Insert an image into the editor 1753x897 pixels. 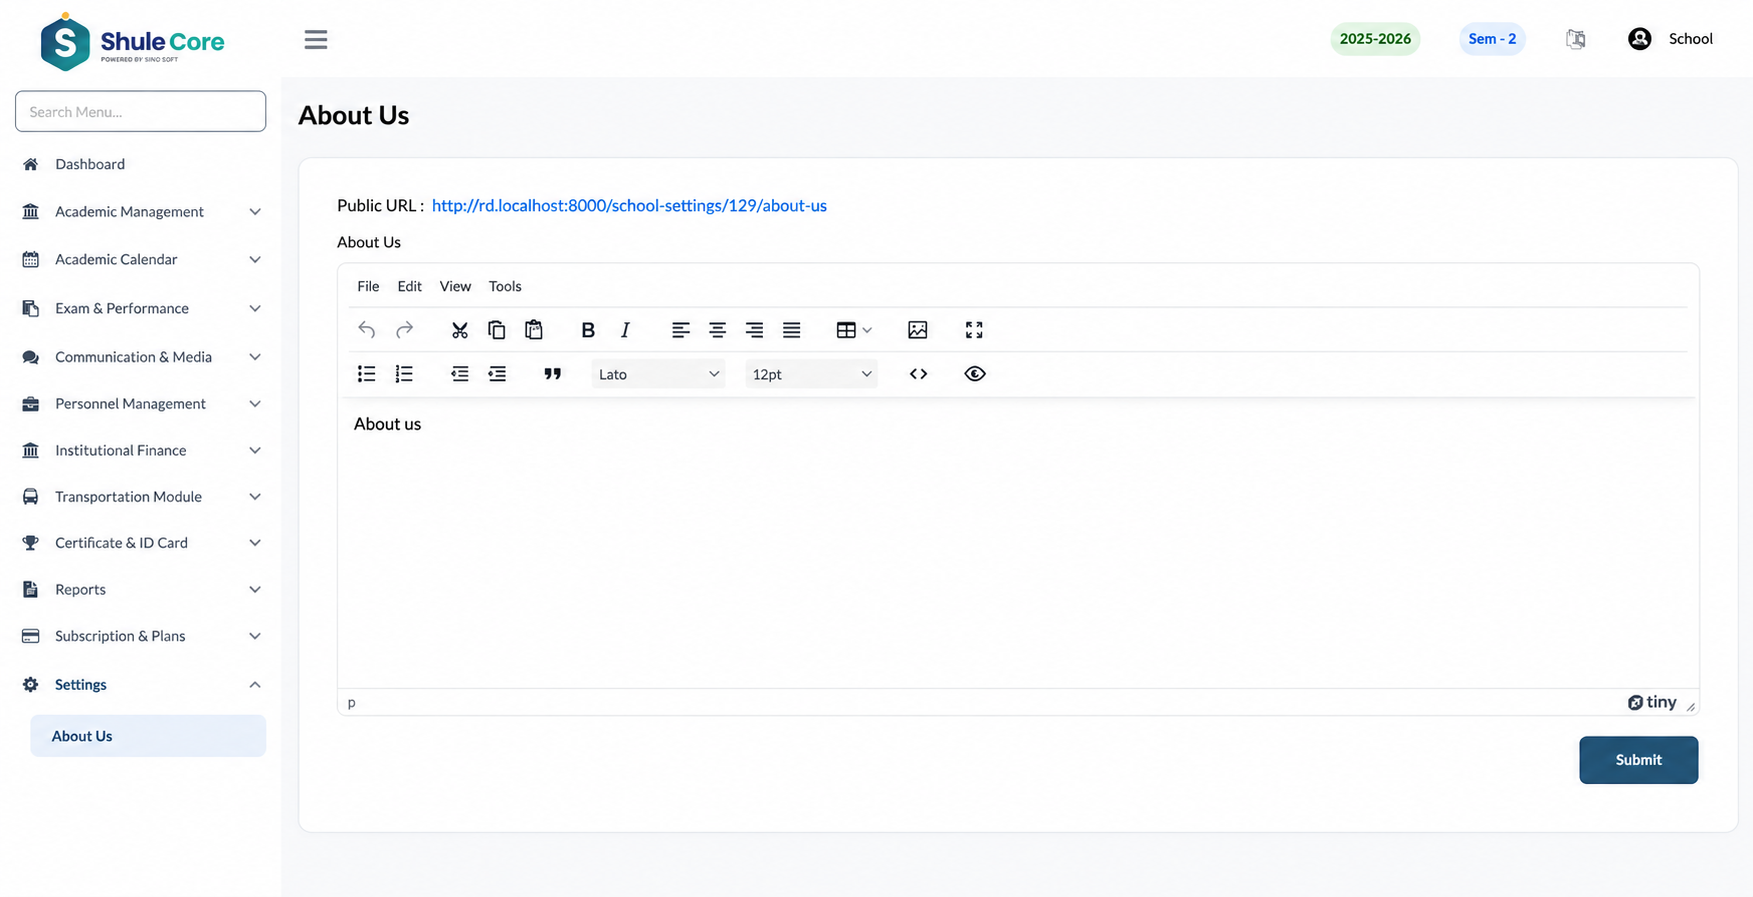918,330
